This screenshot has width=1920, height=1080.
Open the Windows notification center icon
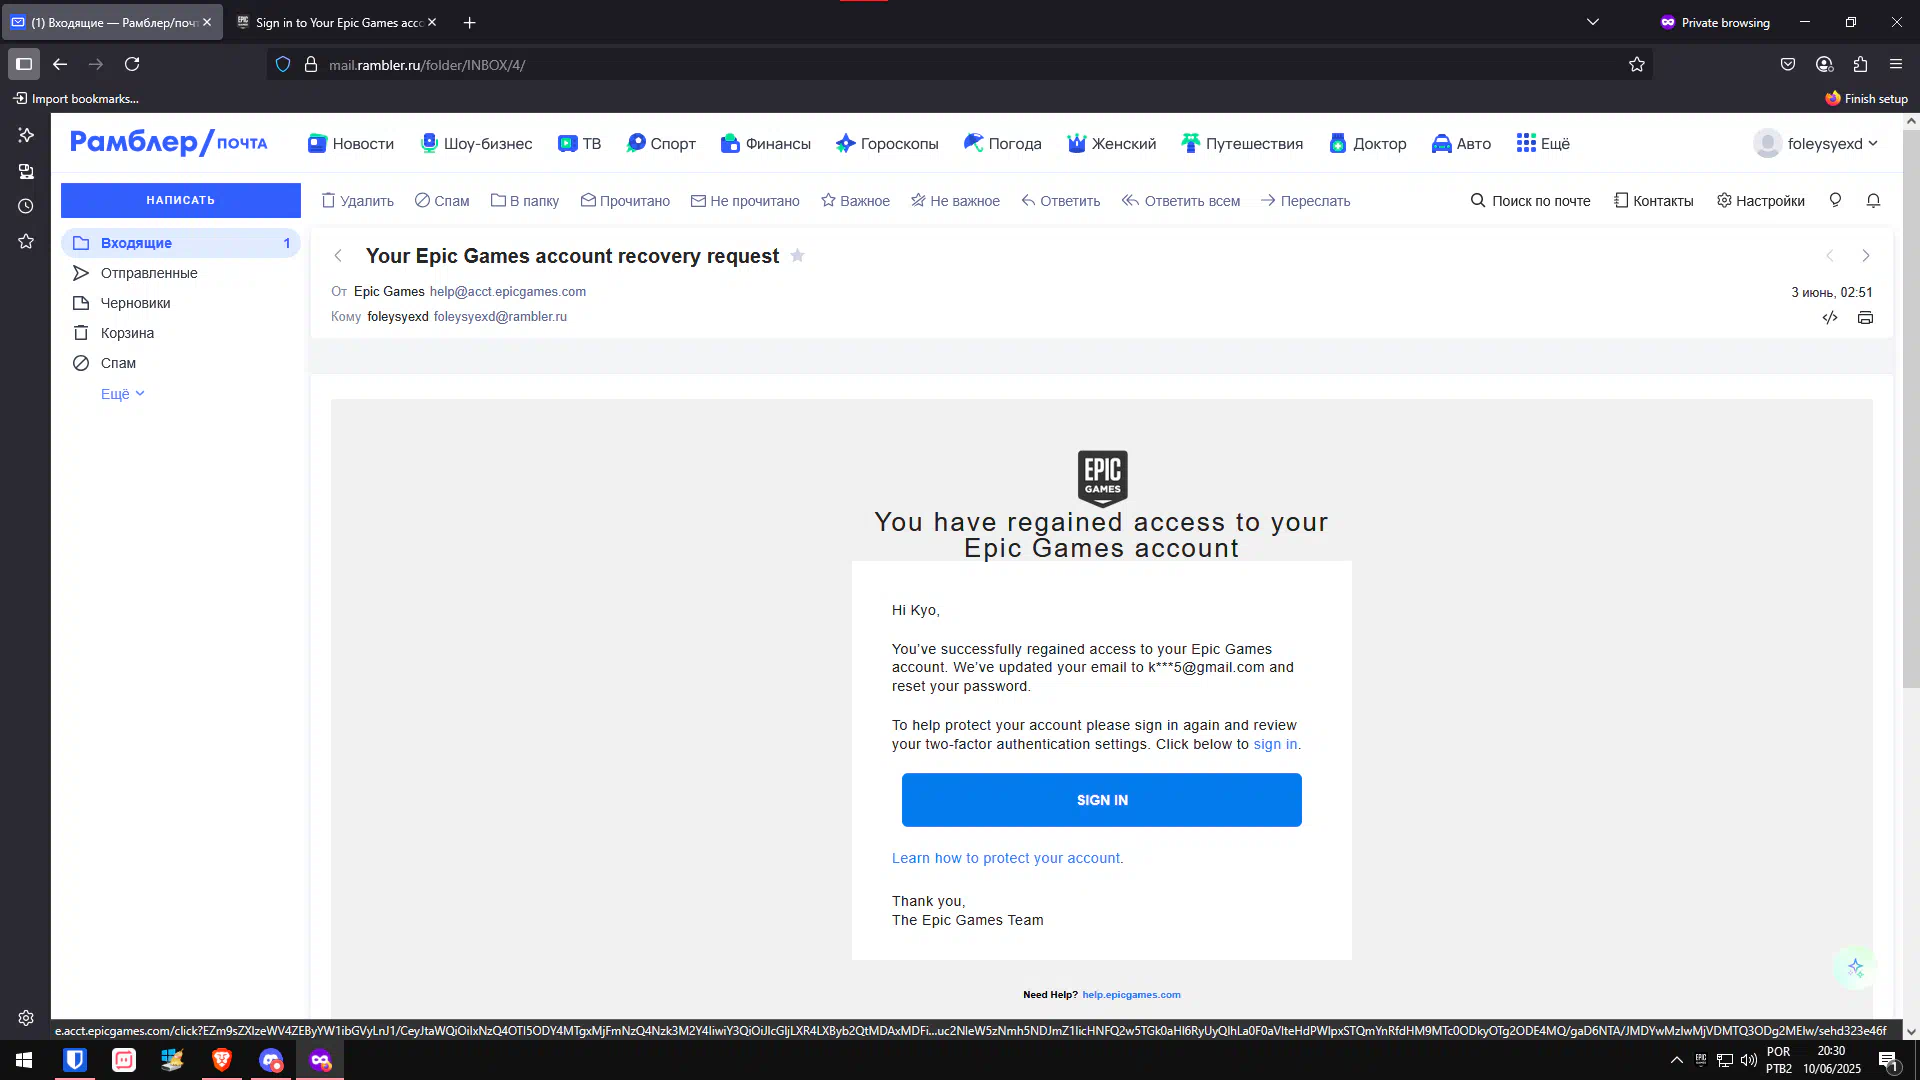tap(1888, 1061)
